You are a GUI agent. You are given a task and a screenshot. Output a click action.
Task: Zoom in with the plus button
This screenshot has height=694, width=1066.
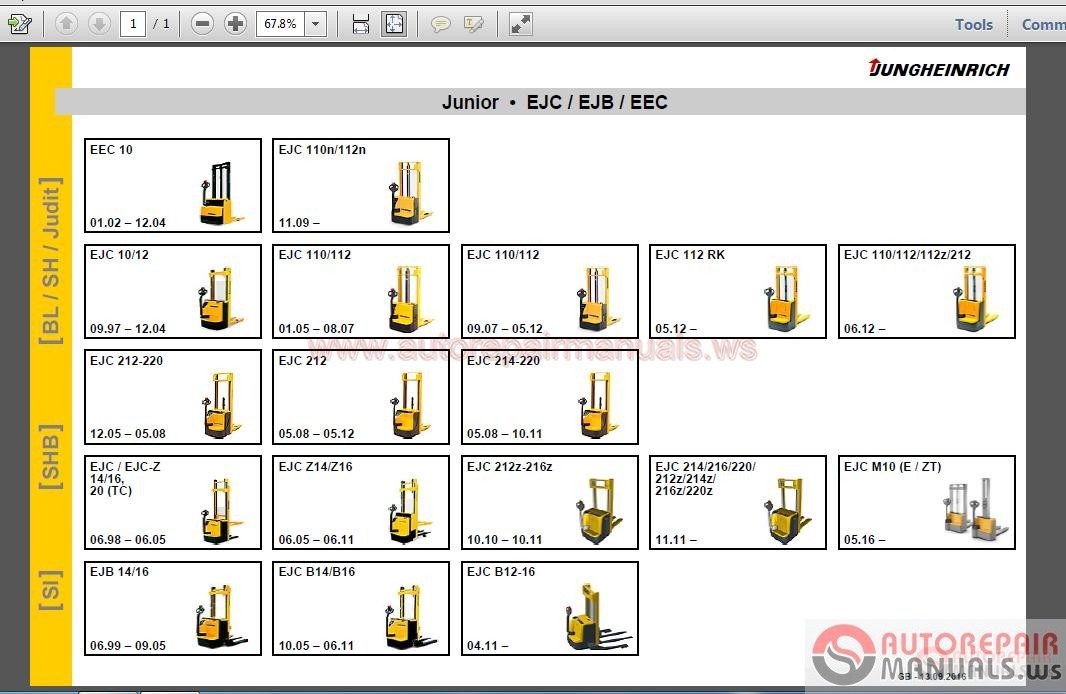pos(235,24)
